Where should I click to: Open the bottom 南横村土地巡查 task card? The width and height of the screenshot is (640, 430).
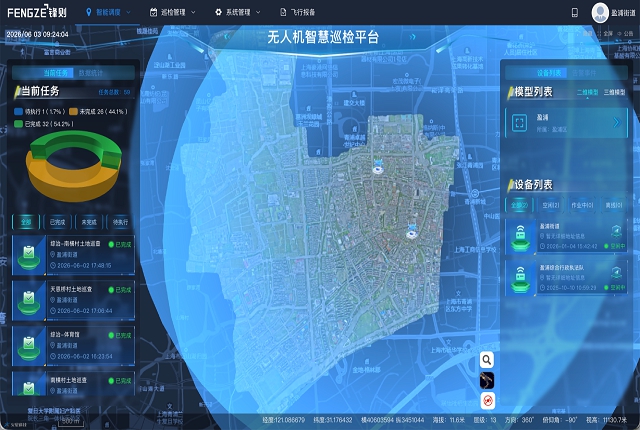pos(73,383)
